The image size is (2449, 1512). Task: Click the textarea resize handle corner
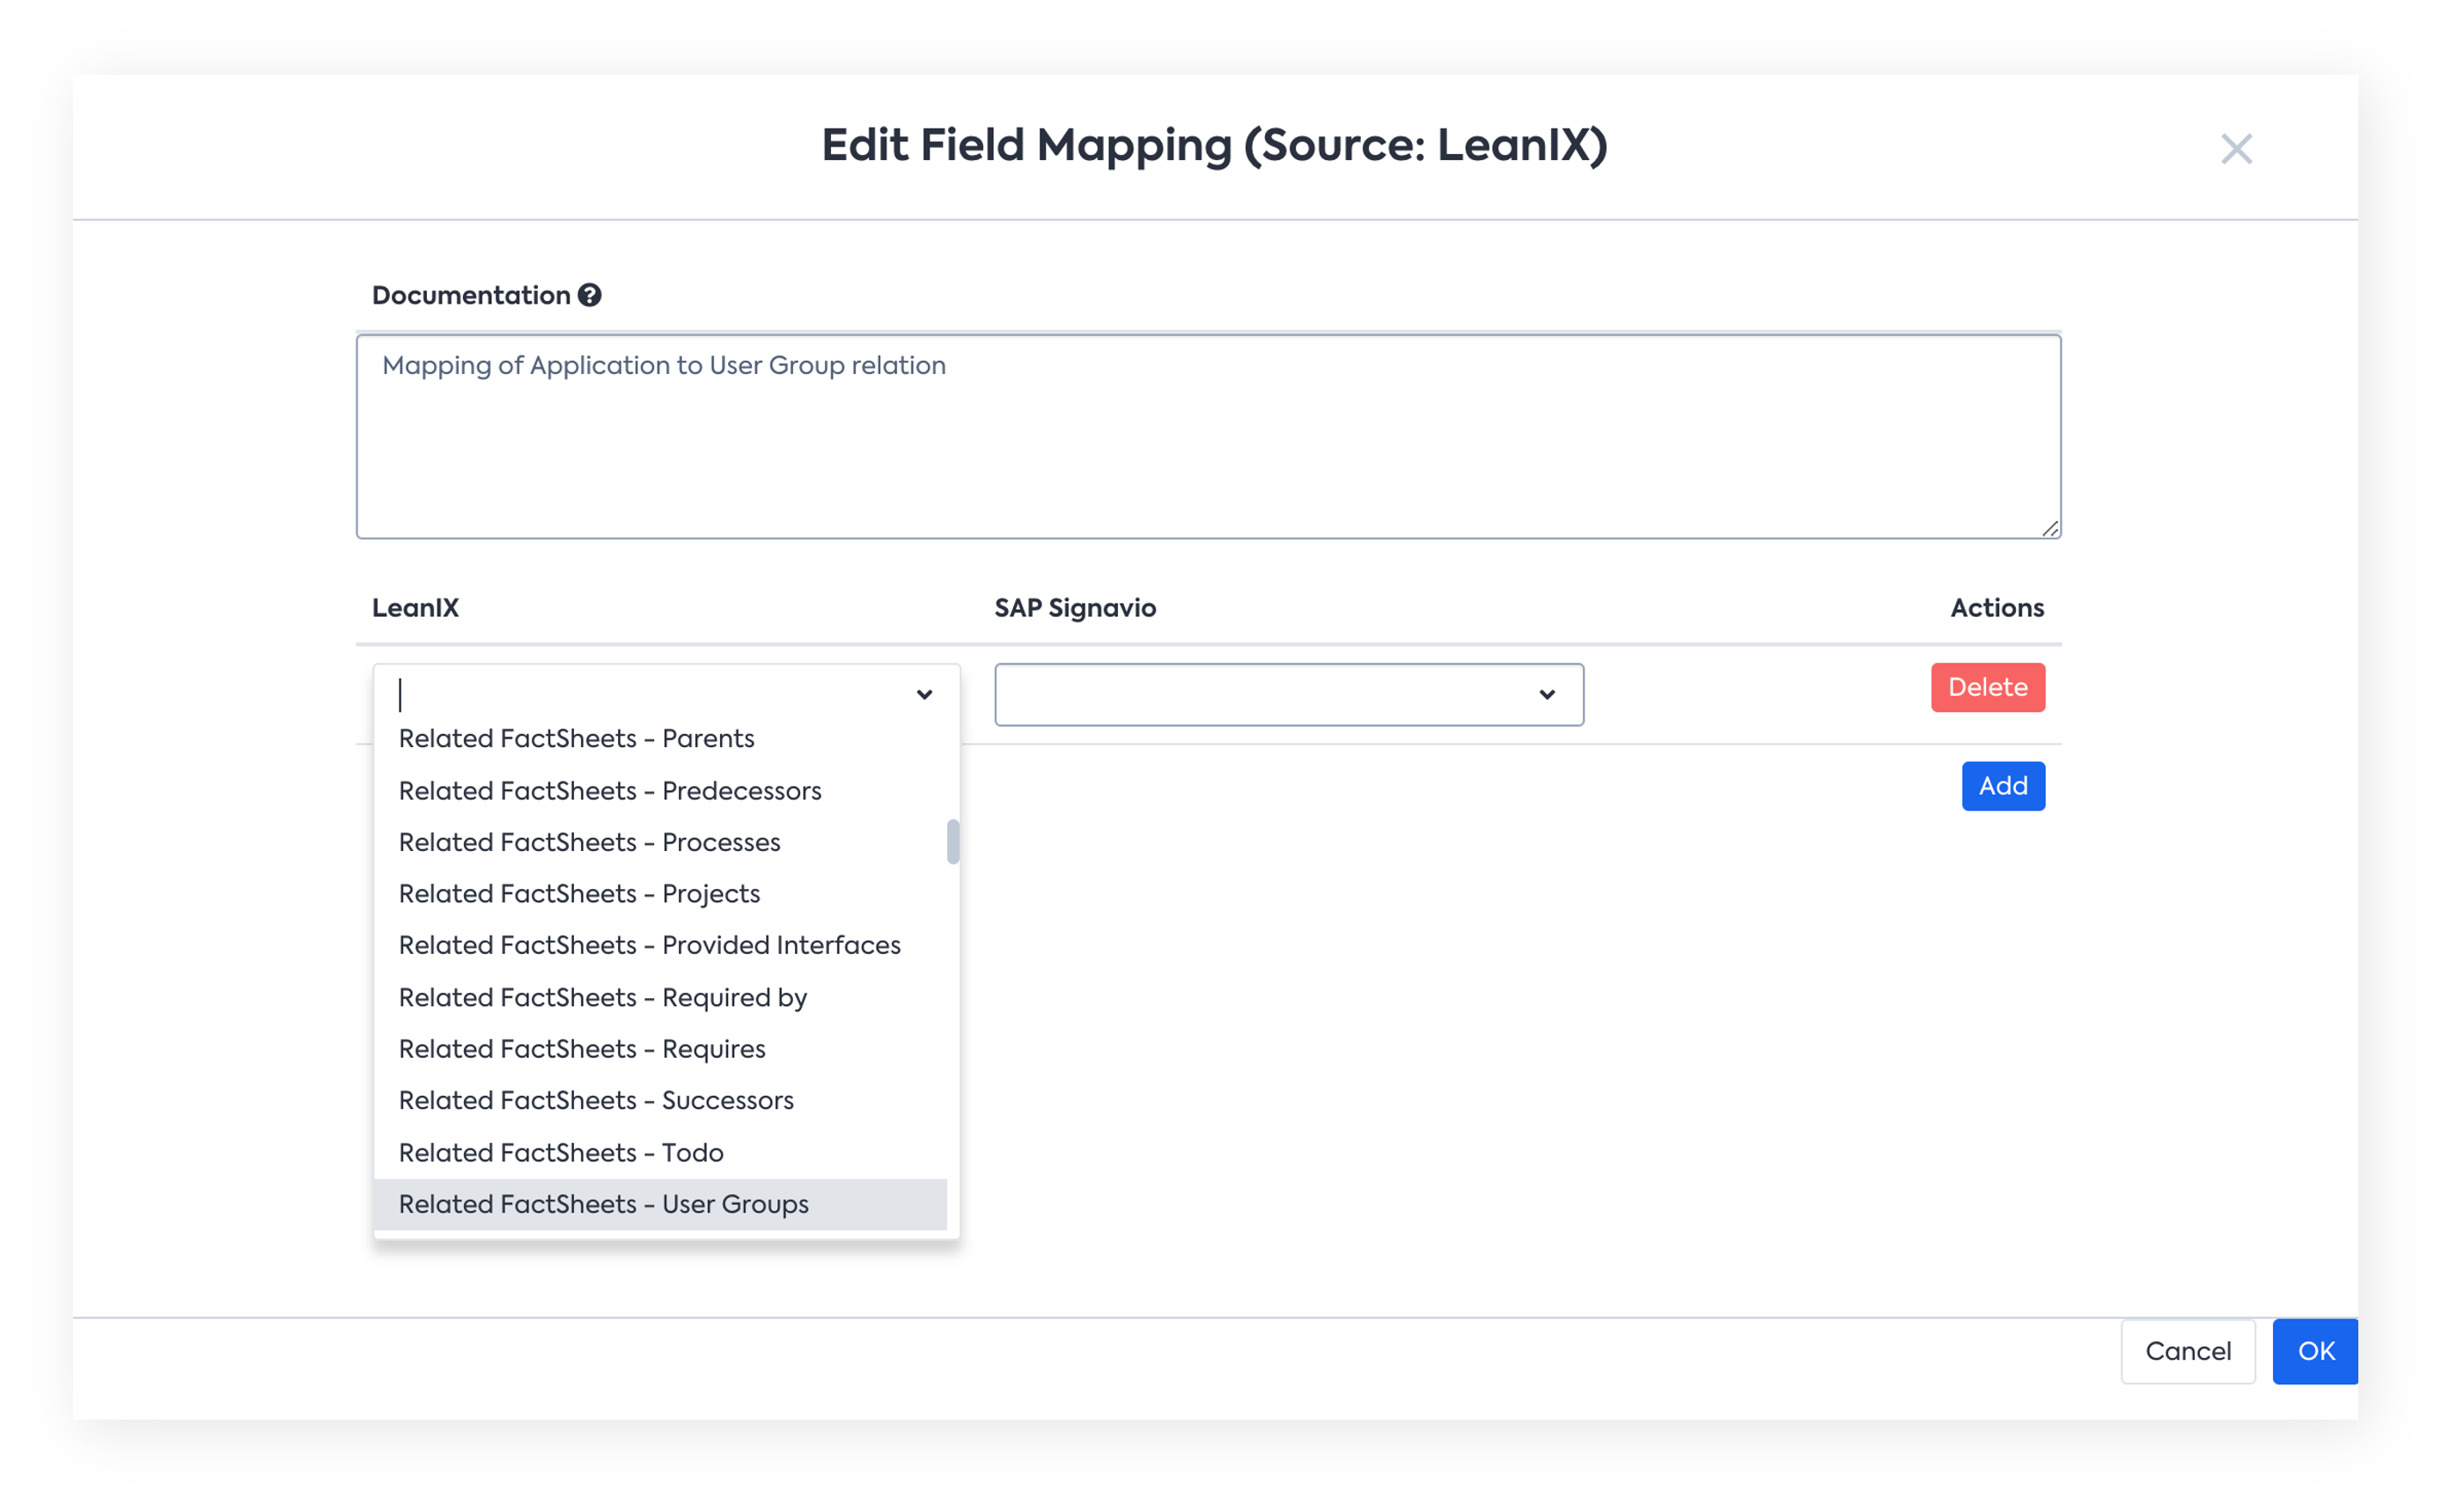tap(2049, 528)
